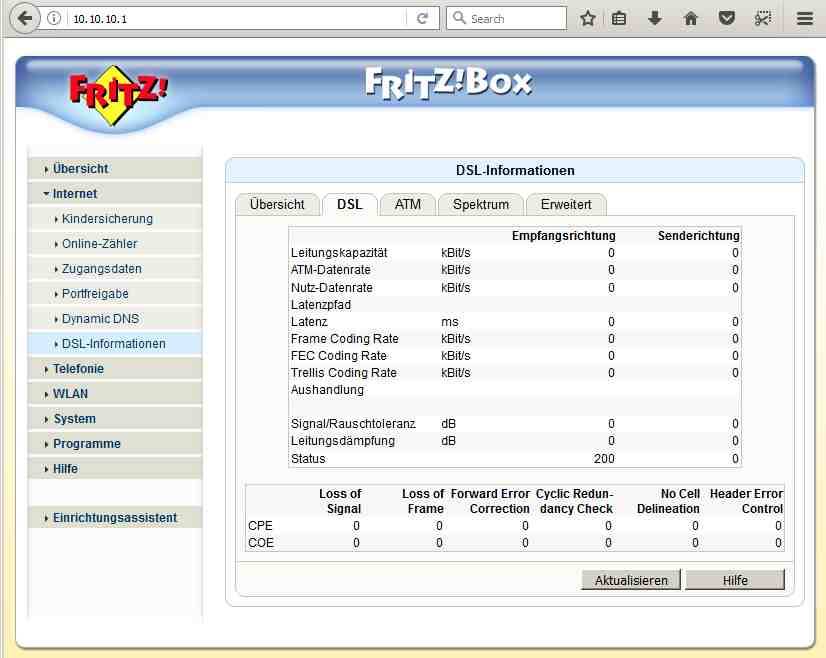Select DSL-Informationen in the sidebar
The image size is (826, 658).
pos(115,343)
